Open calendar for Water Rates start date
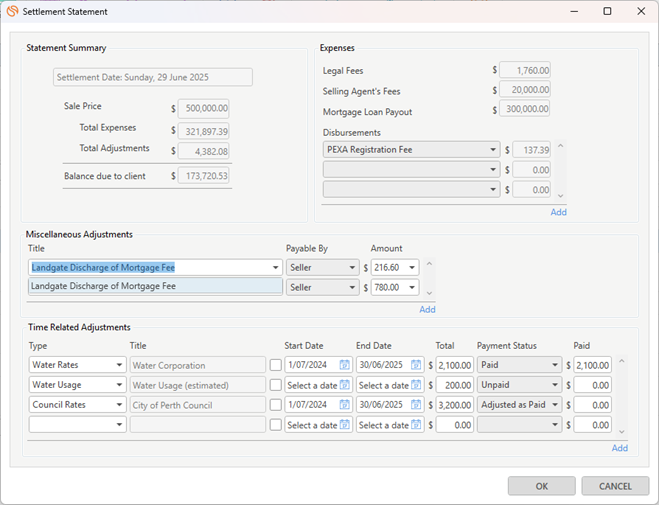 345,365
